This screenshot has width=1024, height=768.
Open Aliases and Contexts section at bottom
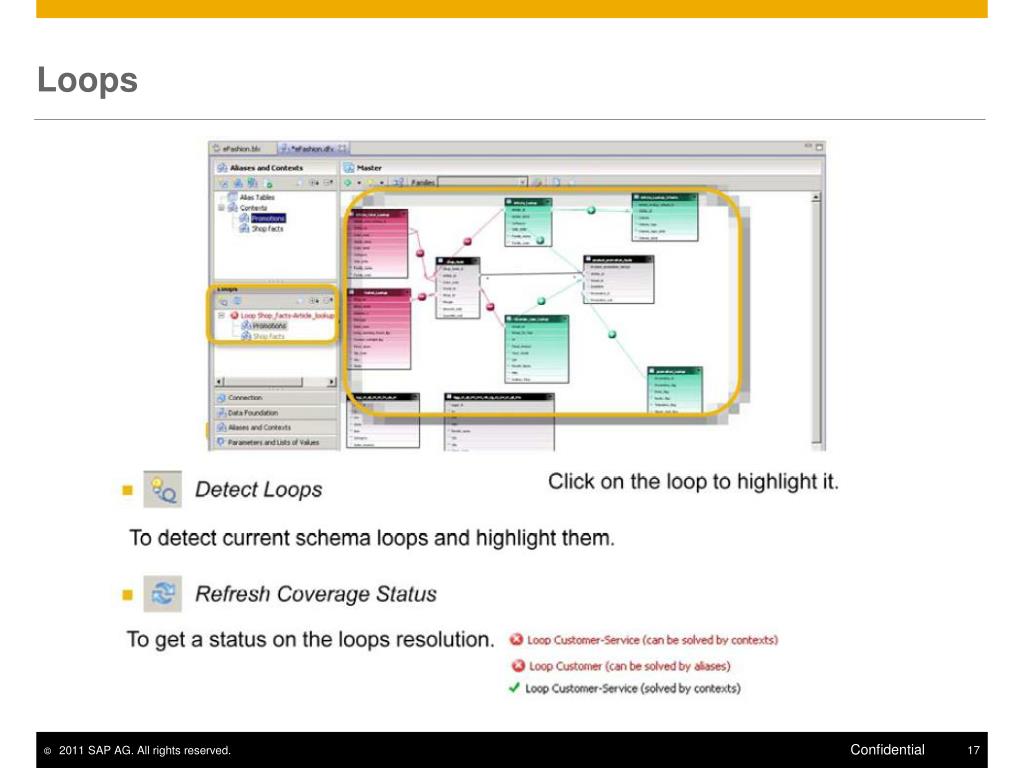tap(275, 427)
